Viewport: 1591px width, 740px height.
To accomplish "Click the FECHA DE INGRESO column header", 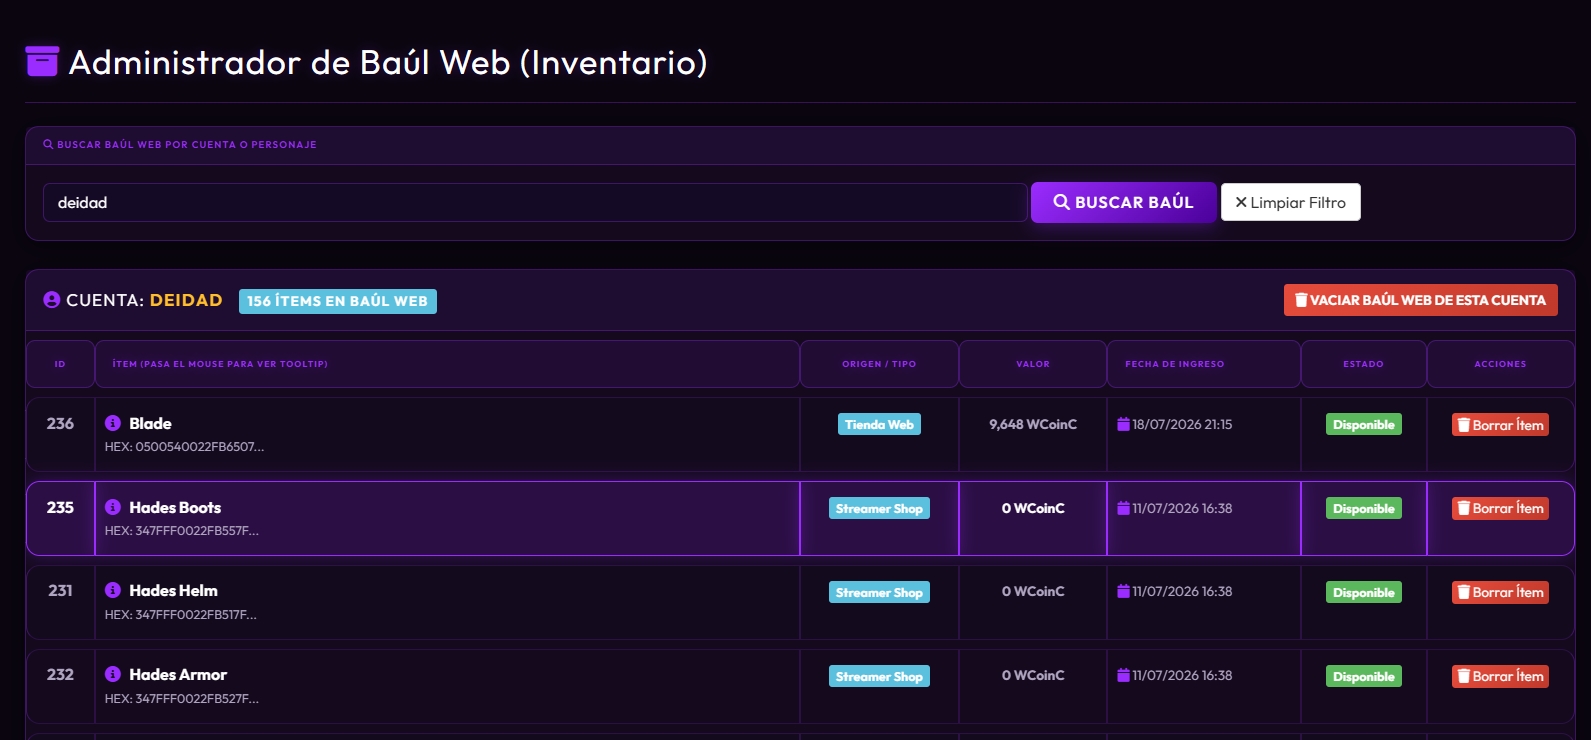I will 1204,364.
